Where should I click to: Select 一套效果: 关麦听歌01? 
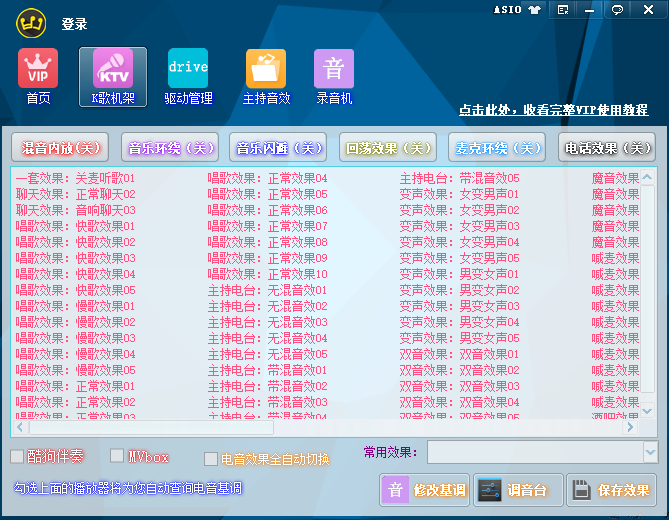pyautogui.click(x=75, y=178)
